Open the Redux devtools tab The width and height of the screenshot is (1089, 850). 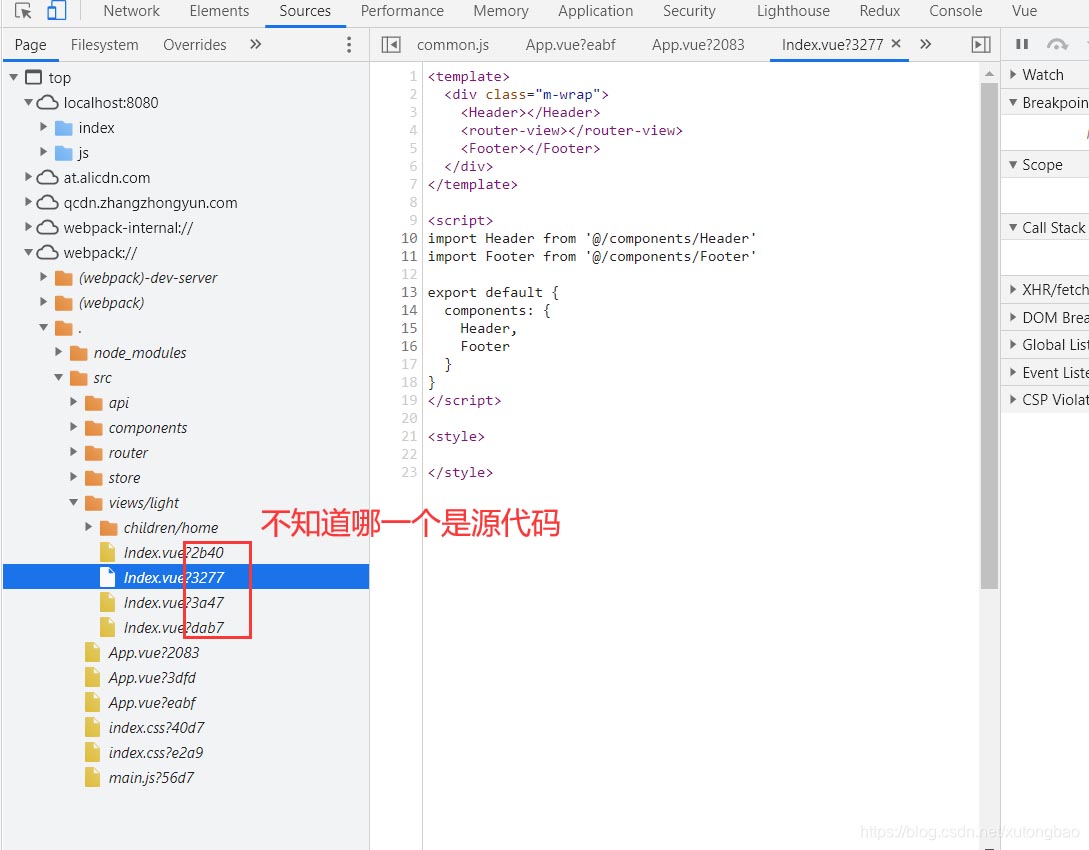[879, 11]
